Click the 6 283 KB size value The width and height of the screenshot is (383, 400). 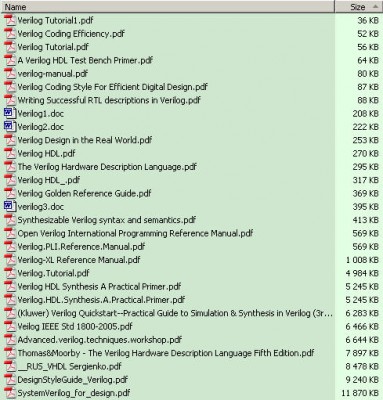point(362,313)
